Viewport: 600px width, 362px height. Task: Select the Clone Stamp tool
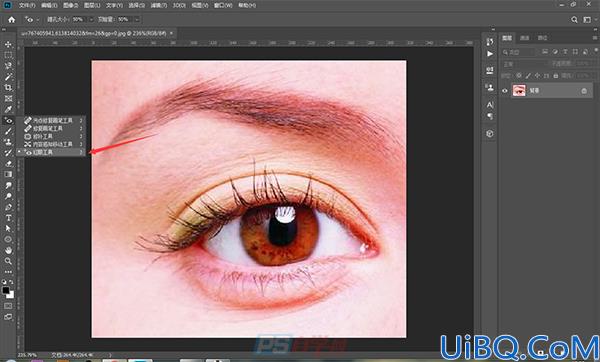8,142
